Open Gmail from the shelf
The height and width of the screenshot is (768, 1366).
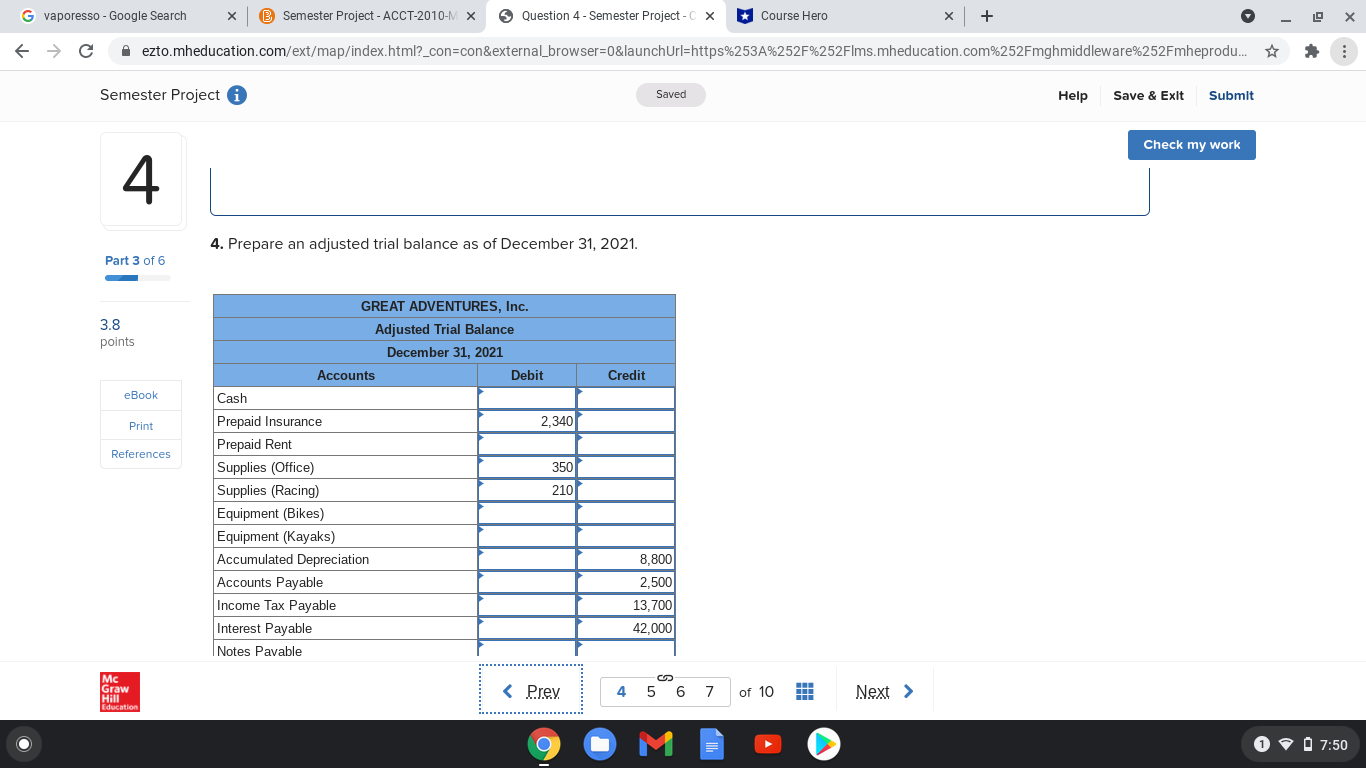[x=655, y=744]
